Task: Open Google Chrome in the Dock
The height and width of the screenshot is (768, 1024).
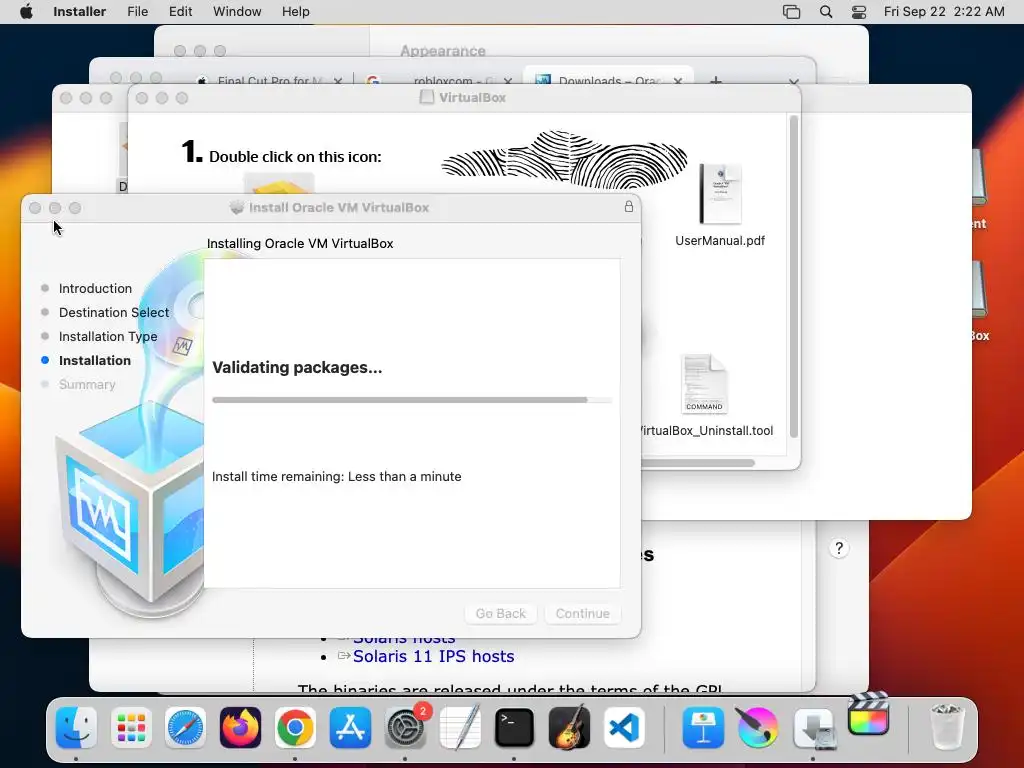Action: point(295,727)
